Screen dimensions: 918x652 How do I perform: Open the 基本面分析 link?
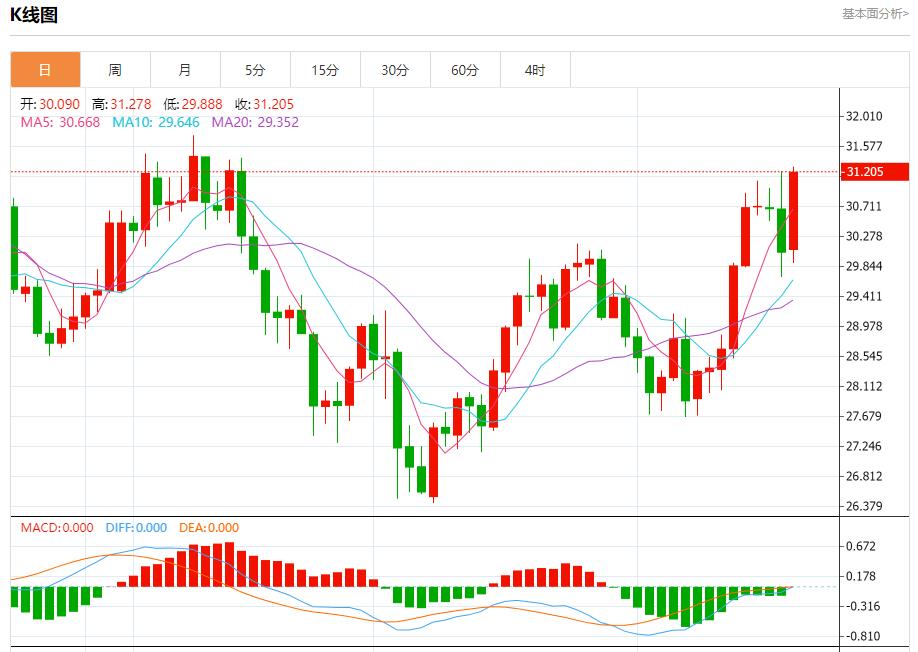click(x=875, y=14)
